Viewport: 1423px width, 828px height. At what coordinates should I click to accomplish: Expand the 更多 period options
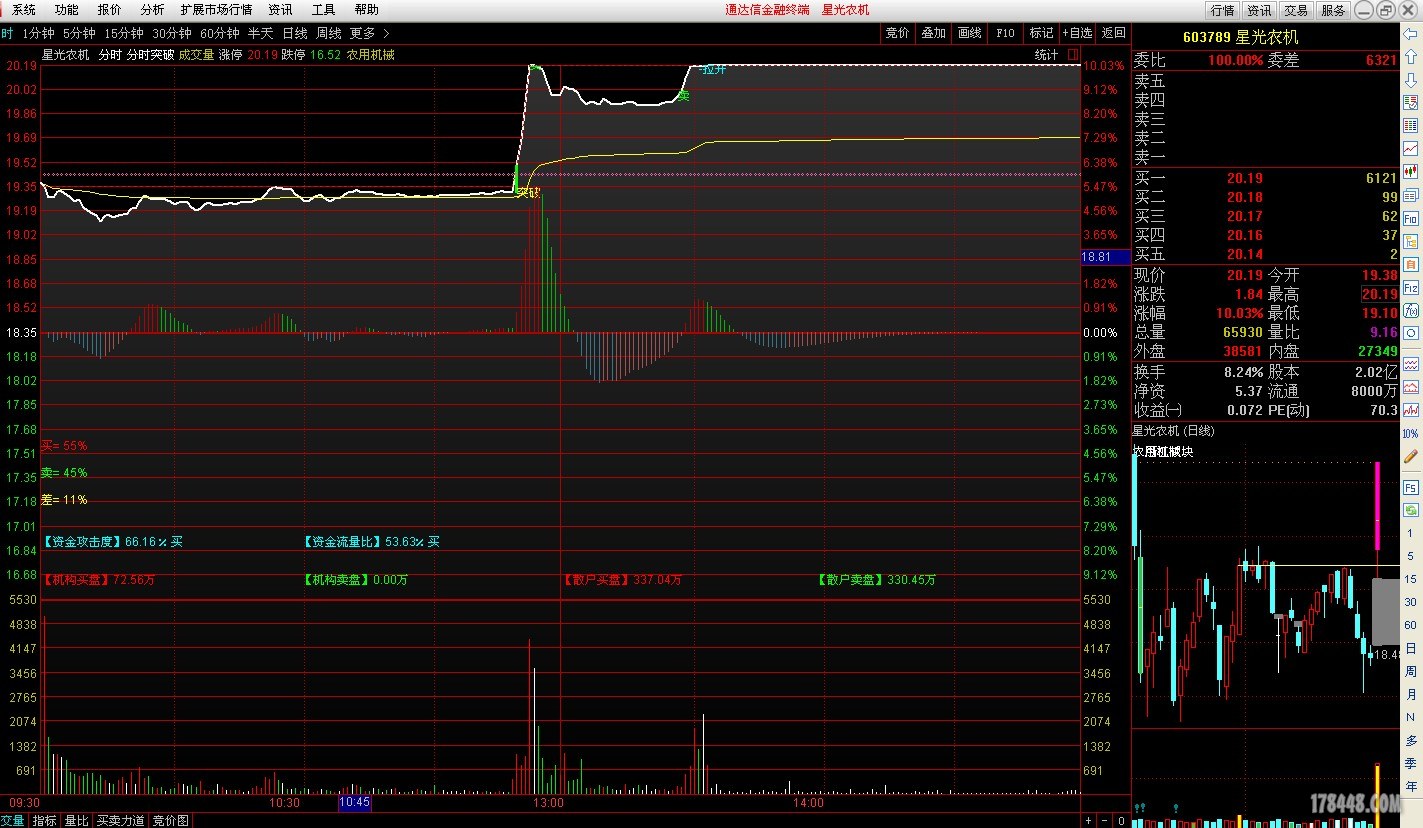tap(369, 33)
